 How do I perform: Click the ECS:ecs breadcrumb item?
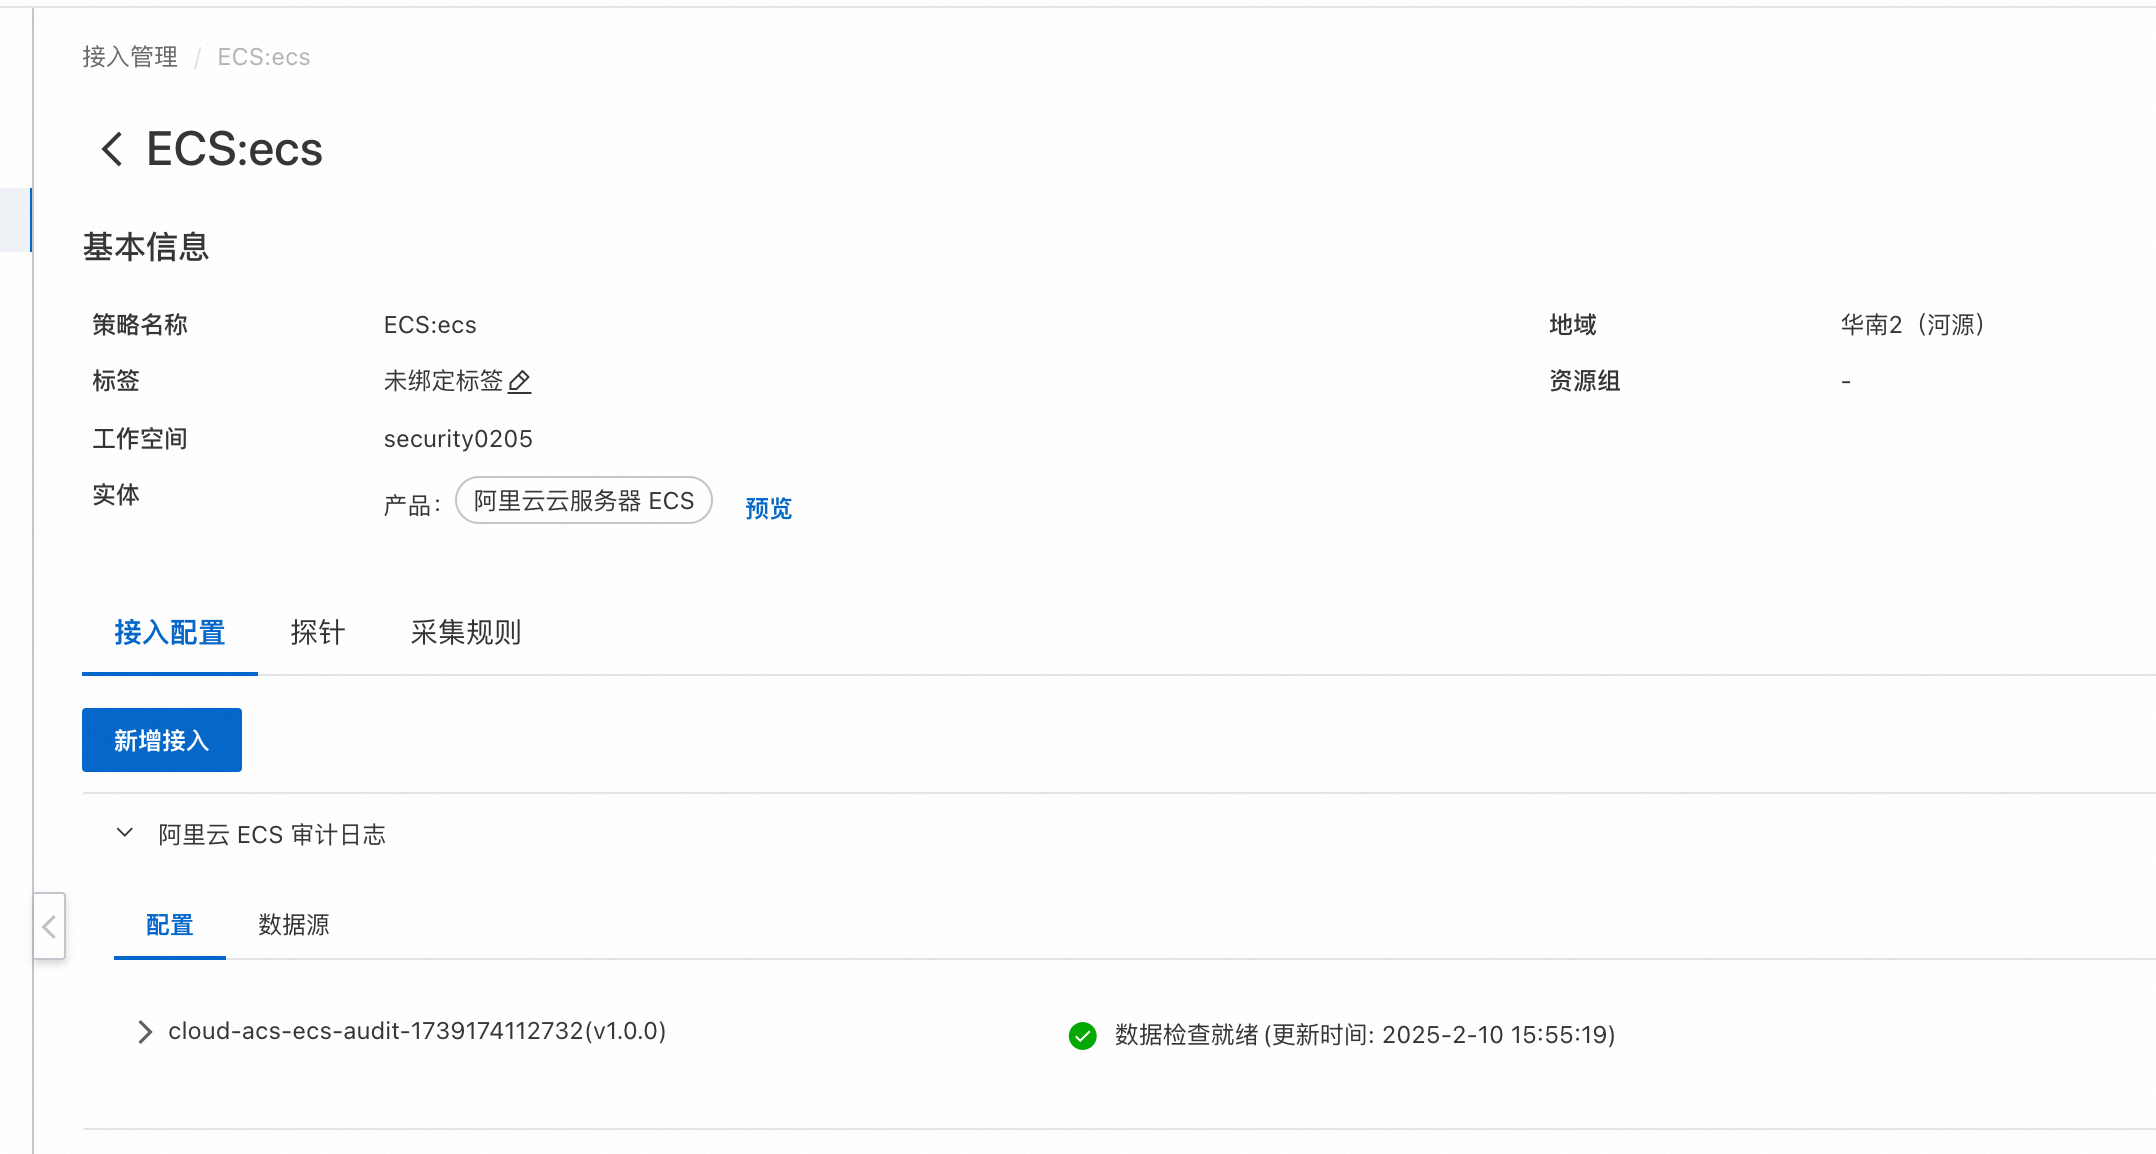pos(264,57)
